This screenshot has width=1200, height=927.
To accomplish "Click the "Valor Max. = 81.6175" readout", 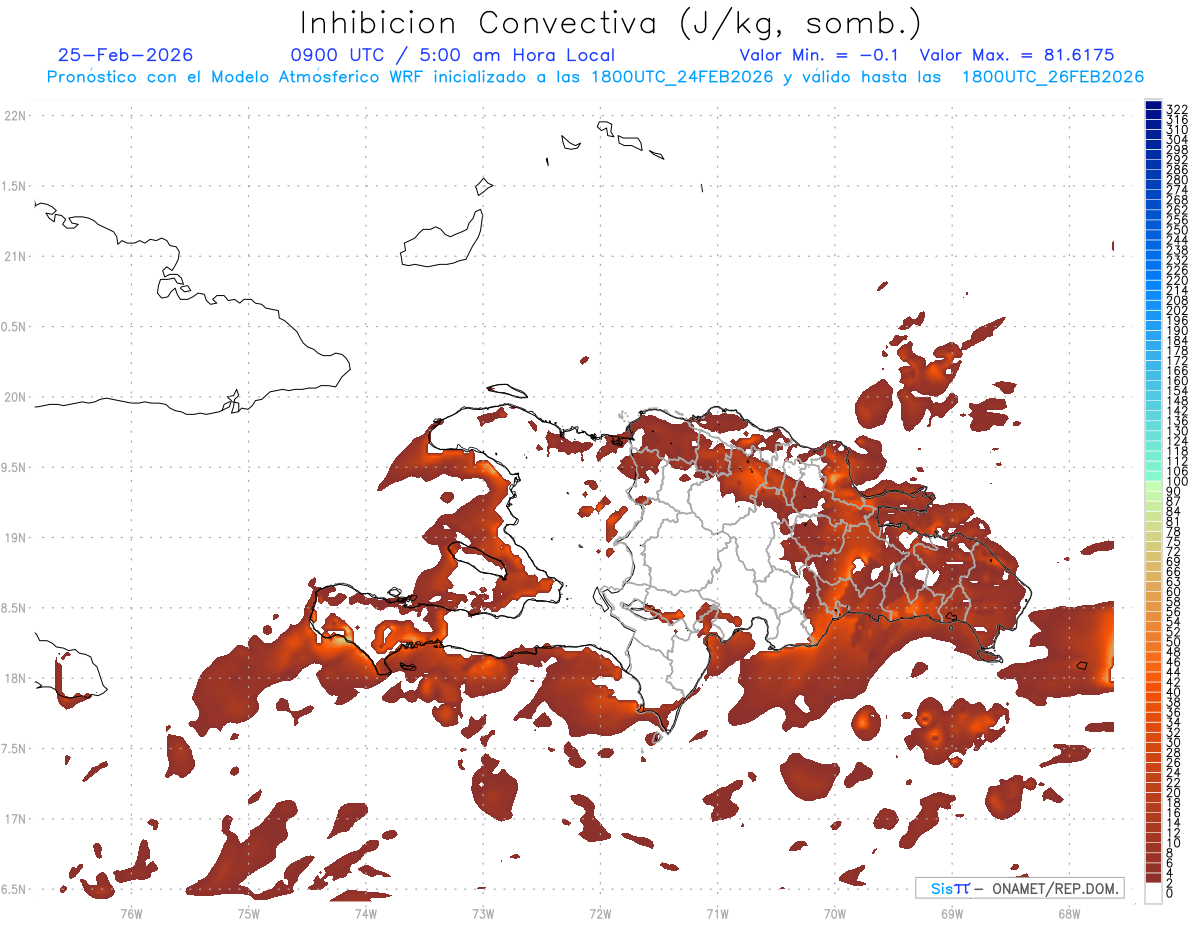I will coord(1016,55).
